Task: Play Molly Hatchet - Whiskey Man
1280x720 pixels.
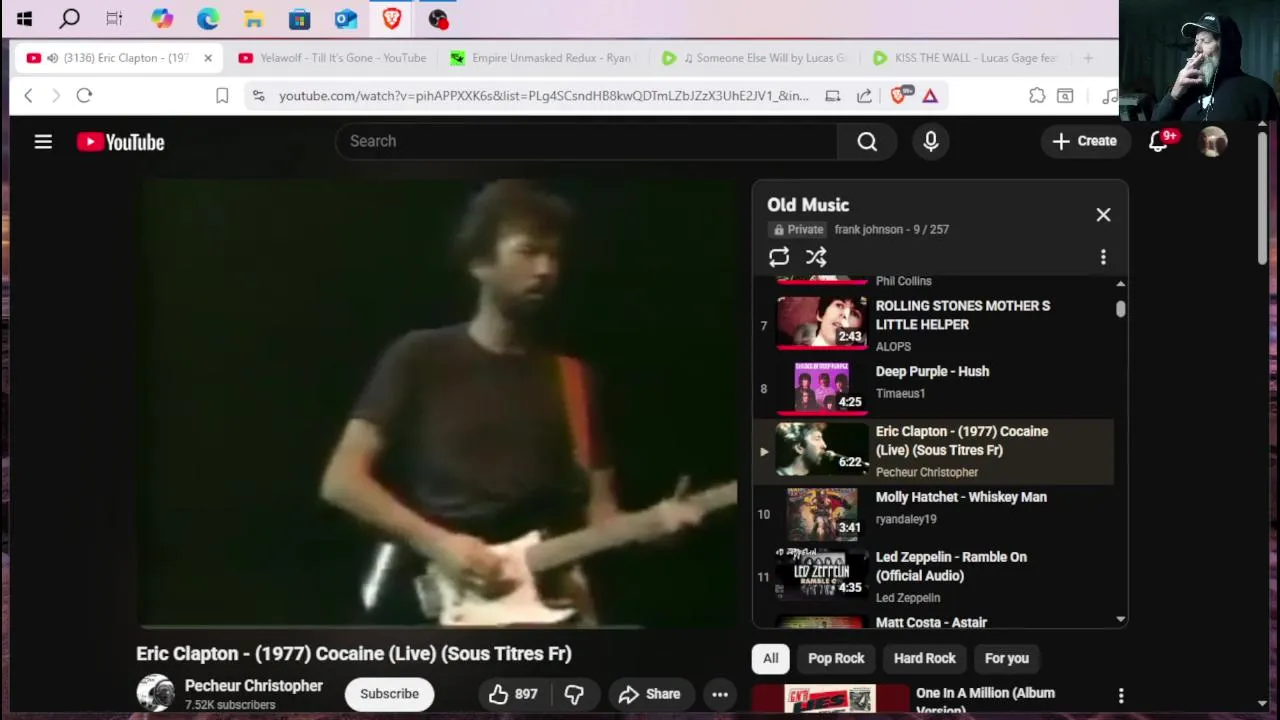Action: [x=934, y=513]
